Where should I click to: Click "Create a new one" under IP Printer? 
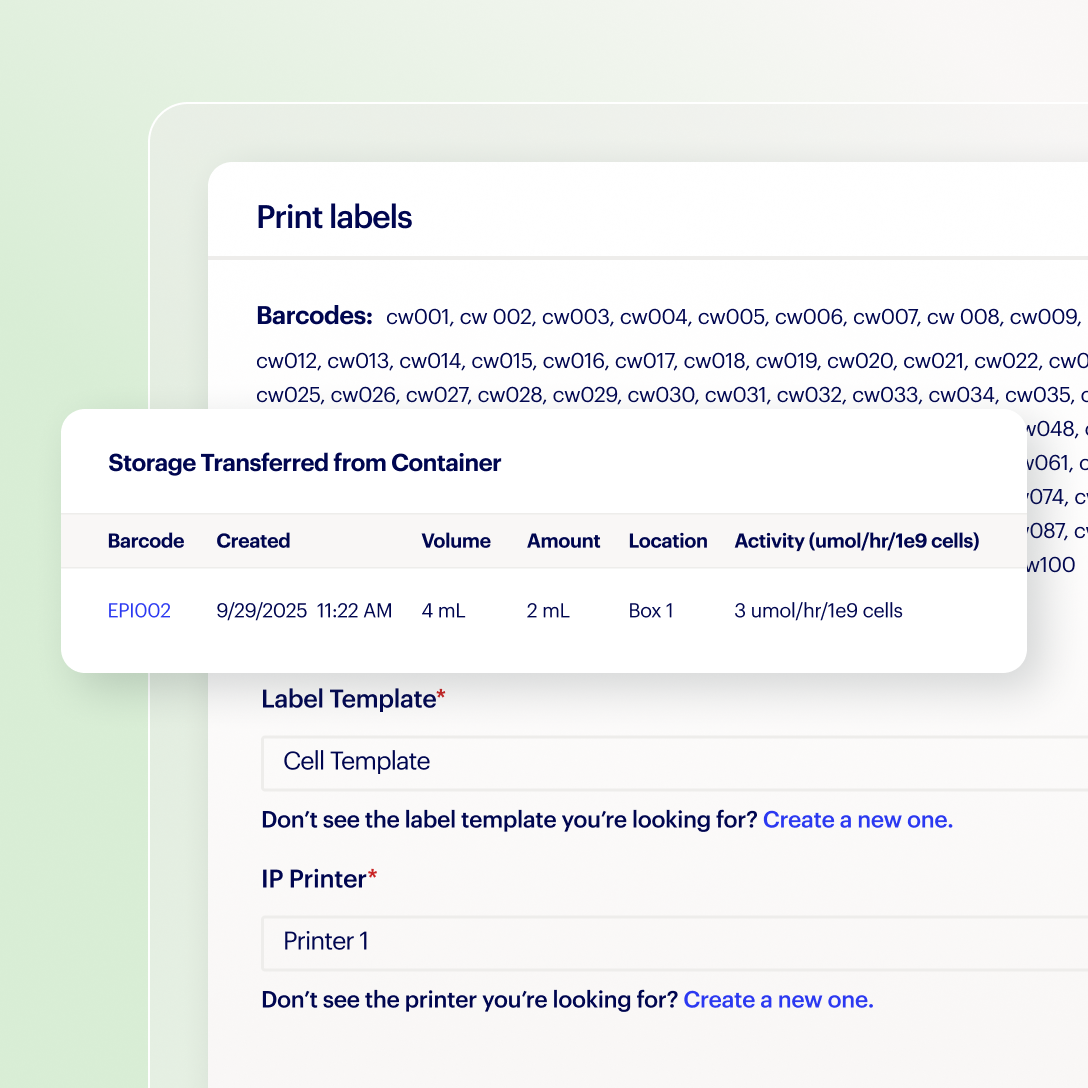778,999
